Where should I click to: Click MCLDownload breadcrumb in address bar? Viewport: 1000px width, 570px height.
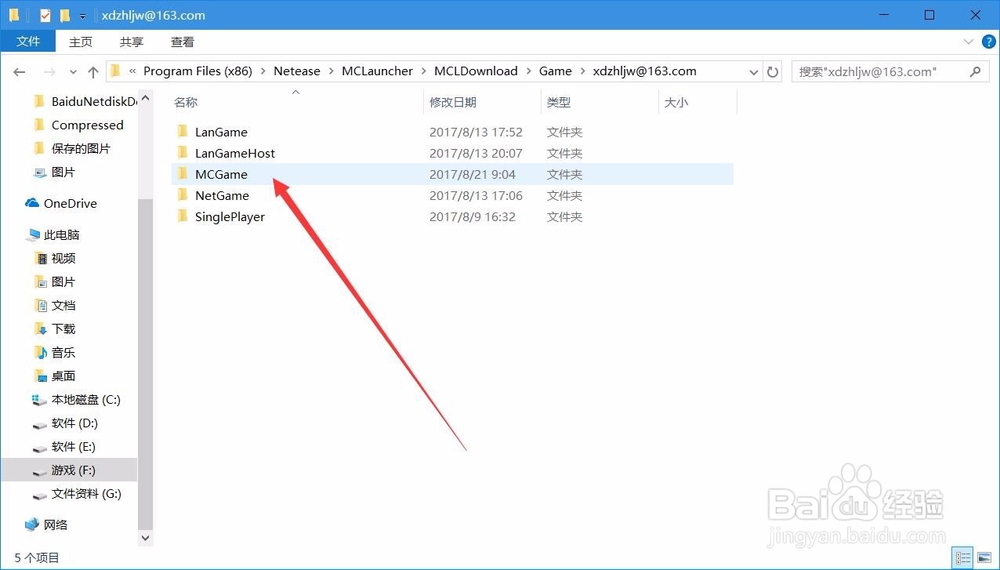coord(476,71)
